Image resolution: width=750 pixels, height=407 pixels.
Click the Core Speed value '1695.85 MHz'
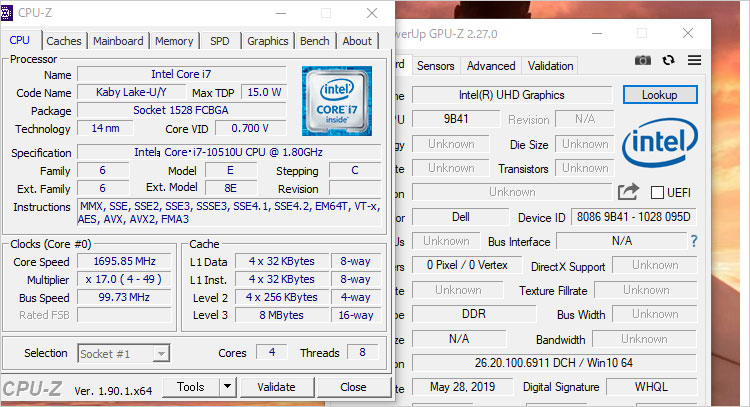124,261
